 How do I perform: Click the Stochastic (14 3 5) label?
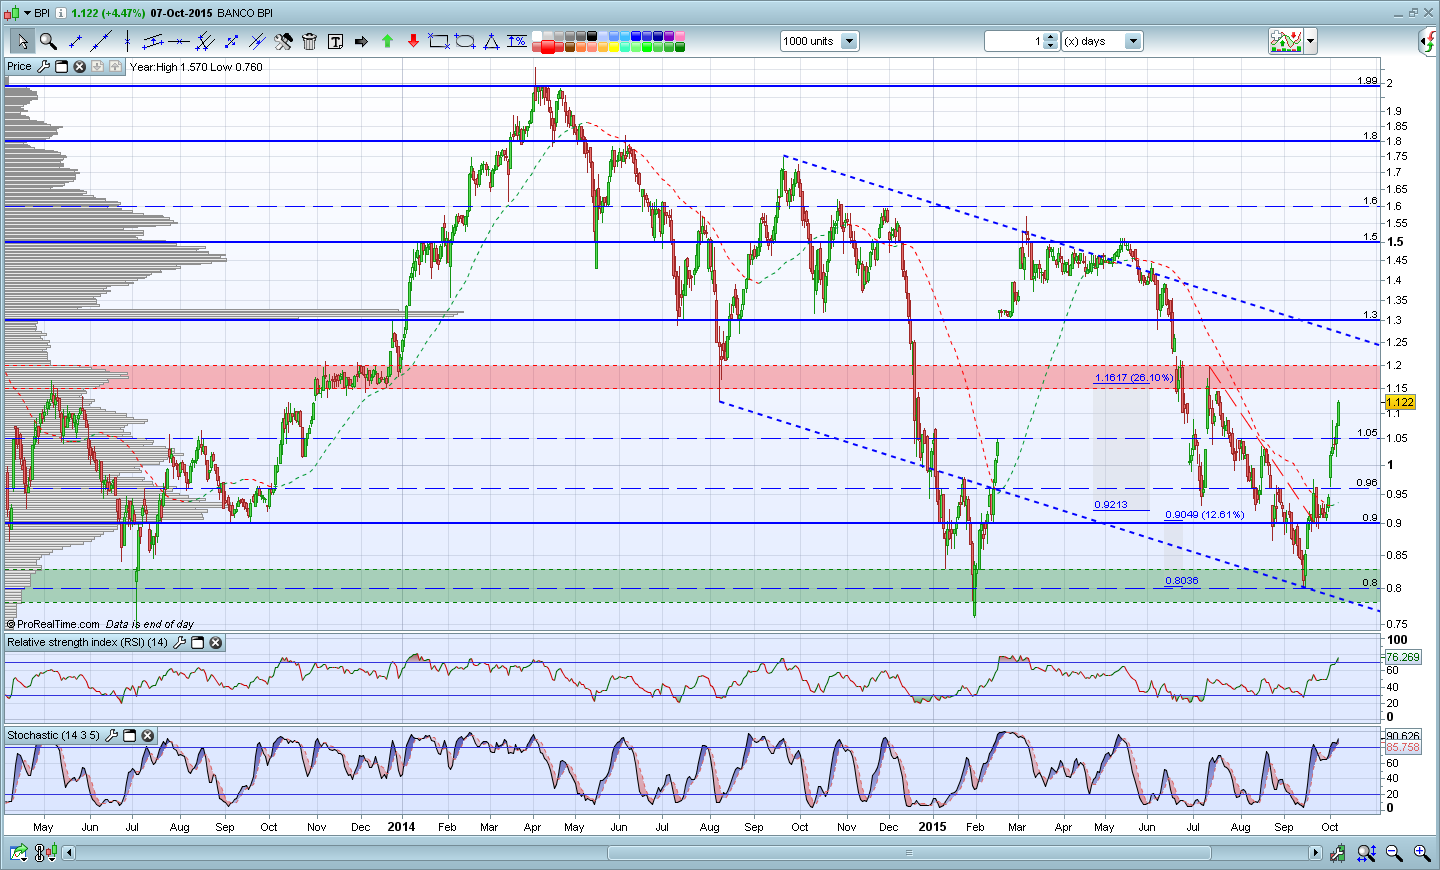click(53, 735)
